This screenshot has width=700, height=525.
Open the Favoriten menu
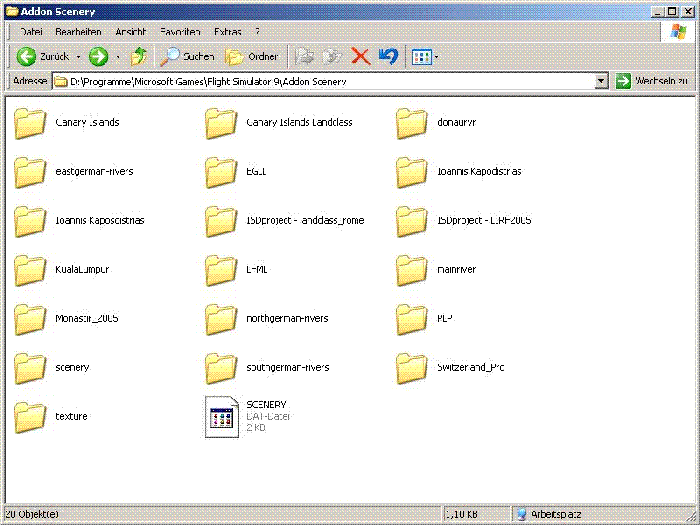tap(180, 32)
